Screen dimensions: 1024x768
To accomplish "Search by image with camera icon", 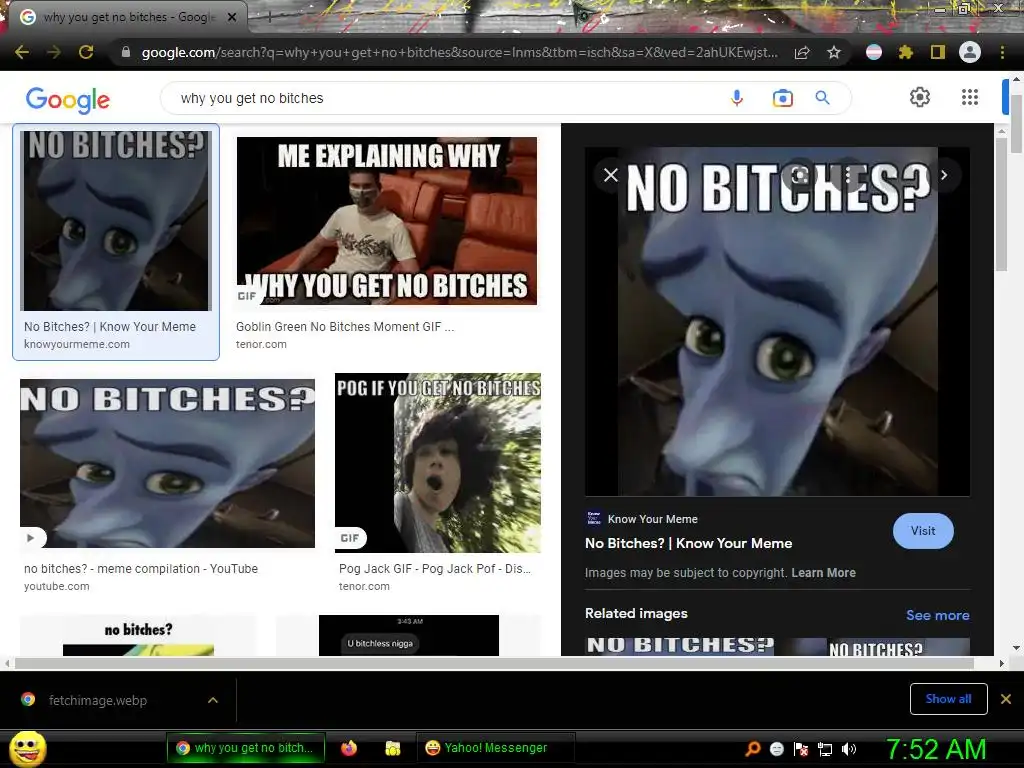I will point(782,98).
